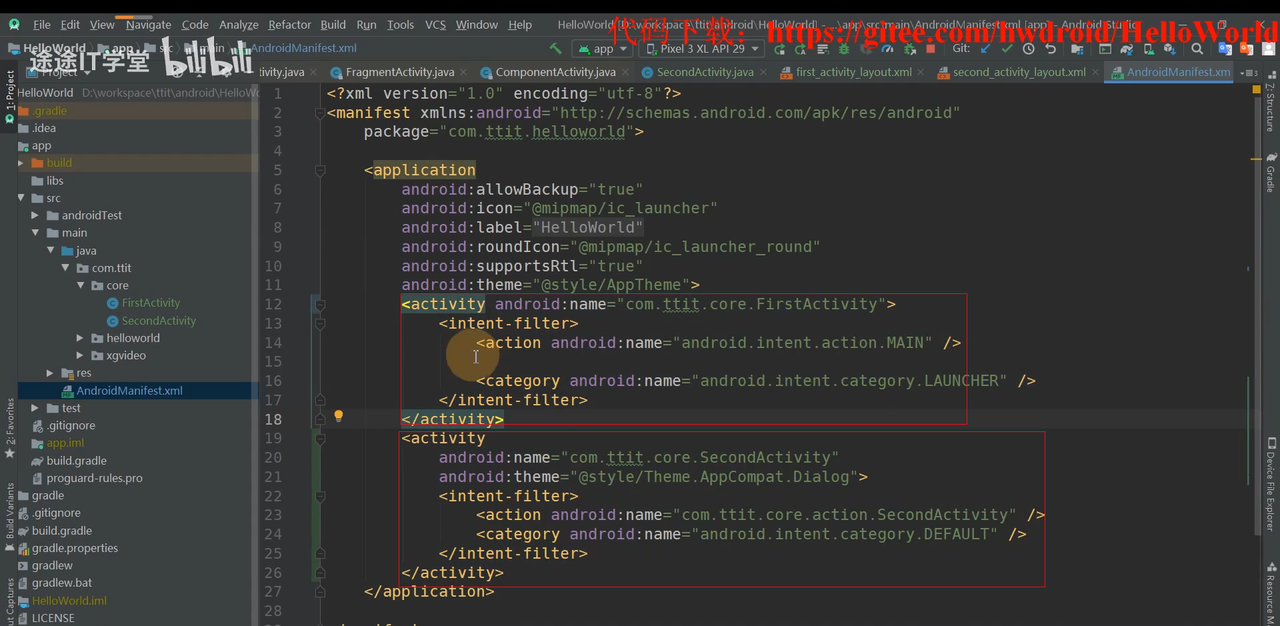
Task: Fold the application tag at line 5
Action: click(320, 170)
